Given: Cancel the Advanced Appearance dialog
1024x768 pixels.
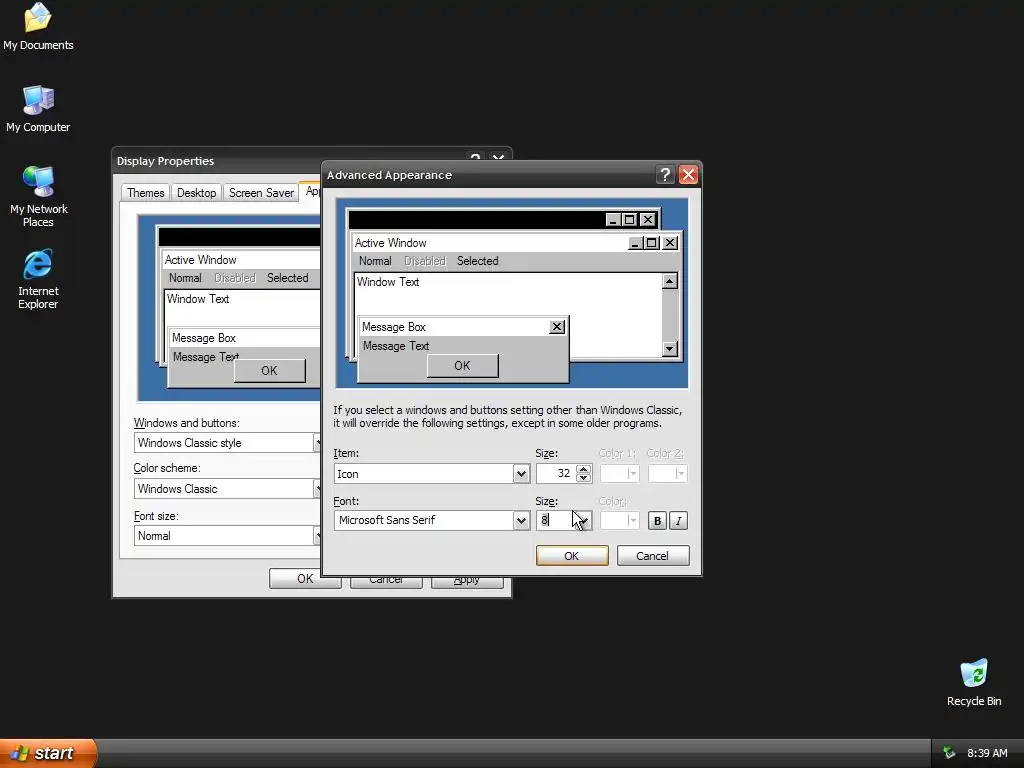Looking at the screenshot, I should pos(652,556).
